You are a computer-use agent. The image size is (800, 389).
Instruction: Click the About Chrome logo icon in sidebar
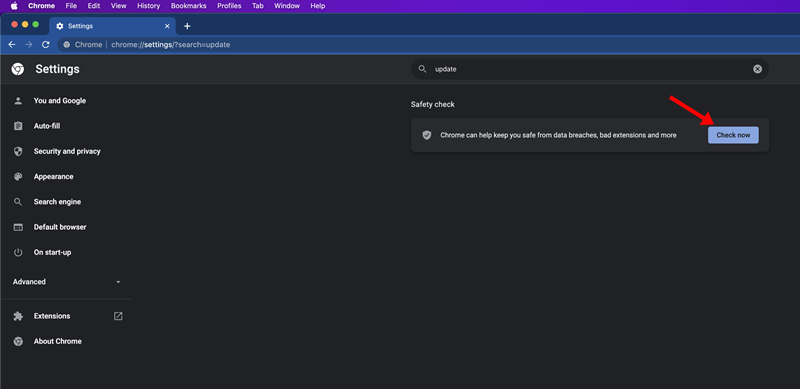tap(18, 342)
